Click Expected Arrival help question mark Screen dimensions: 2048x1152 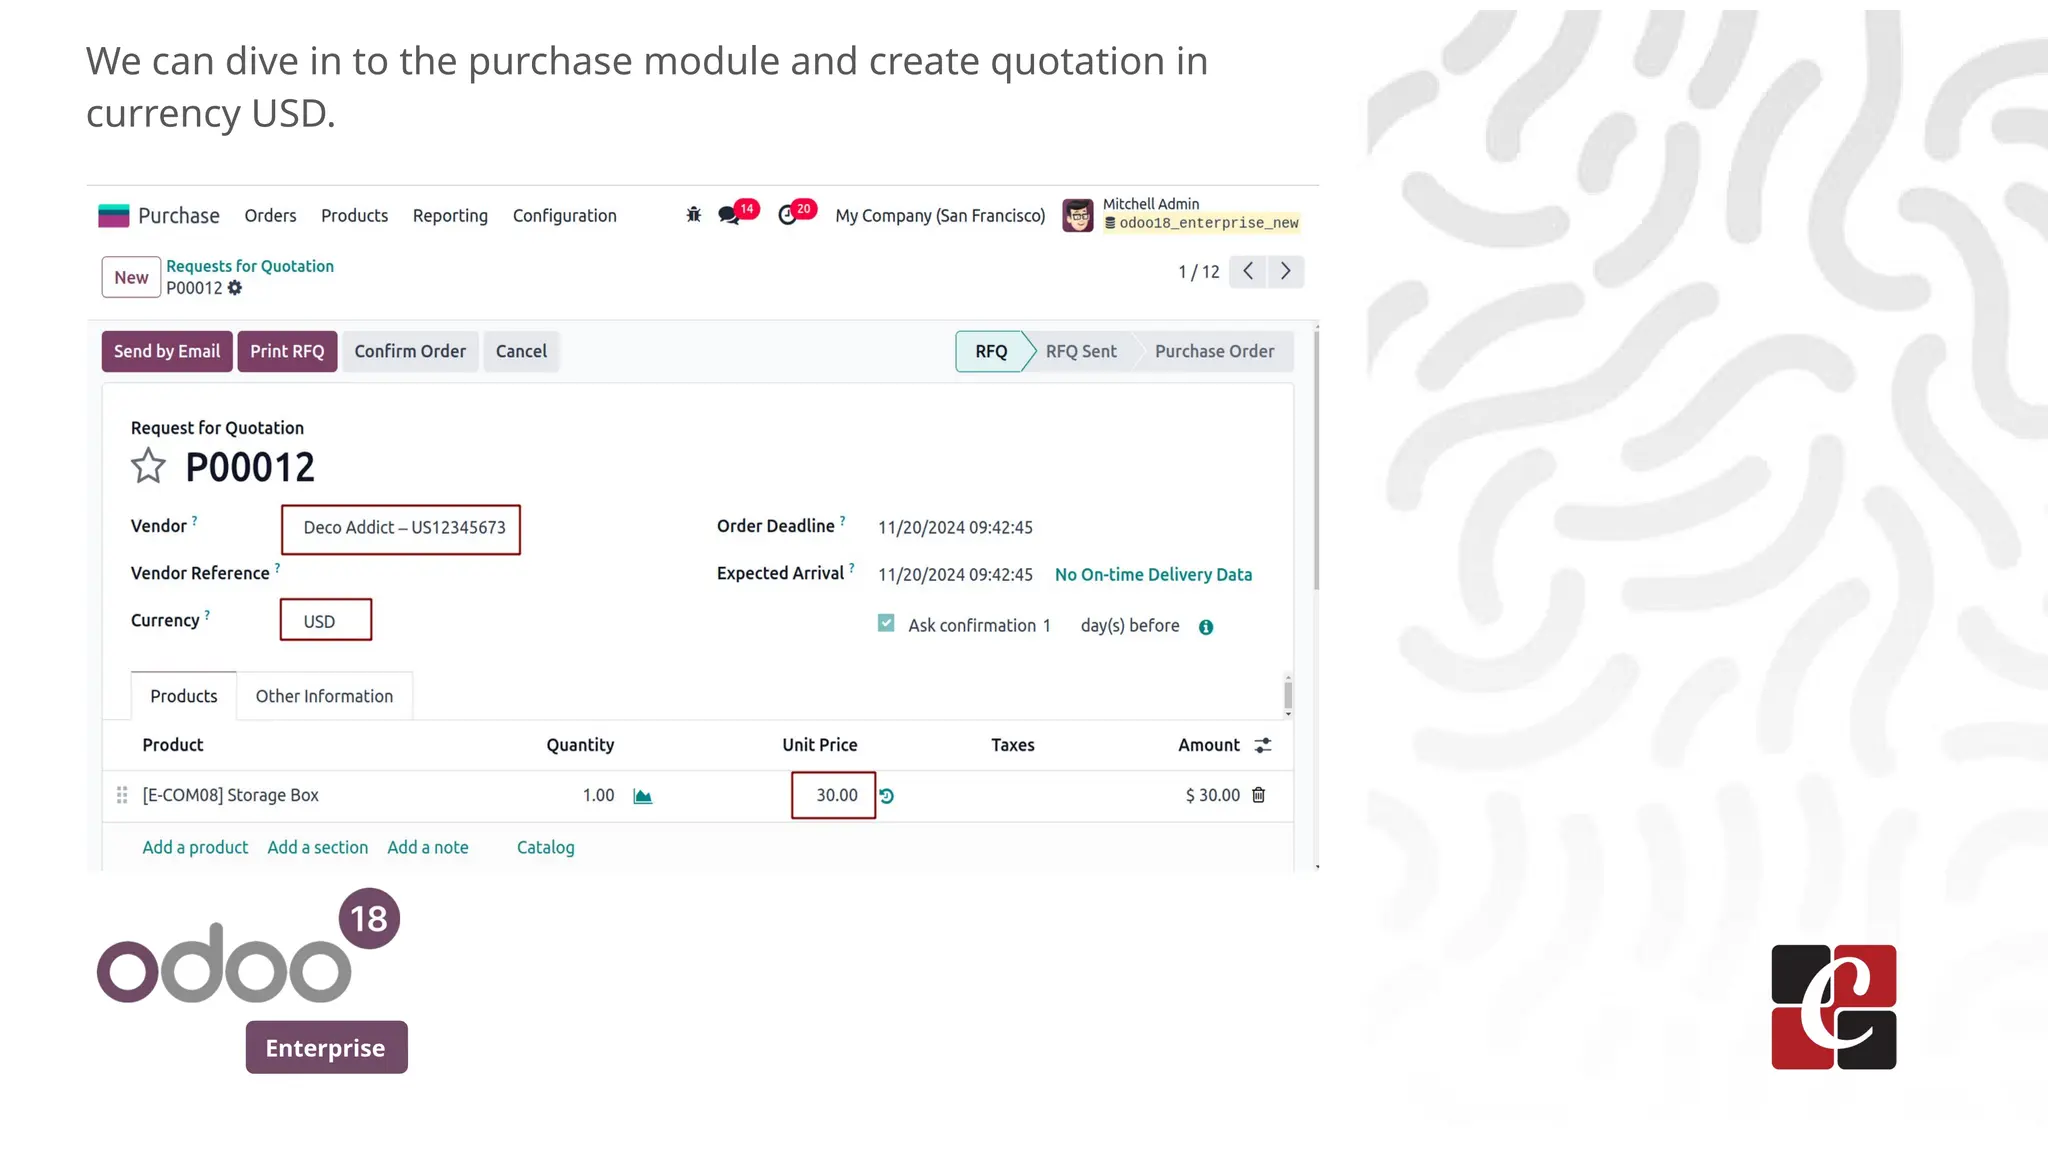852,568
